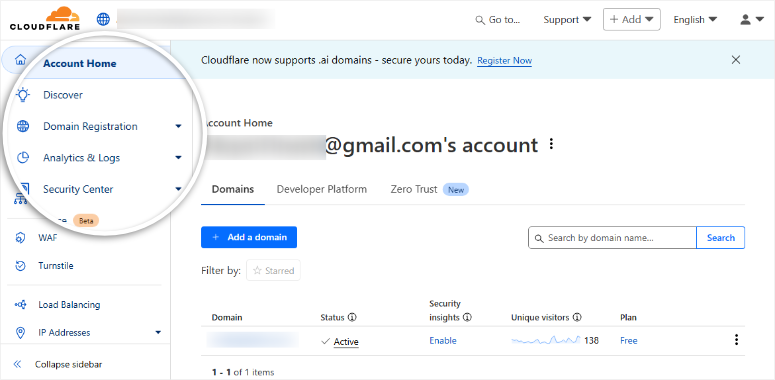The height and width of the screenshot is (380, 775).
Task: Click the Search button
Action: (x=721, y=238)
